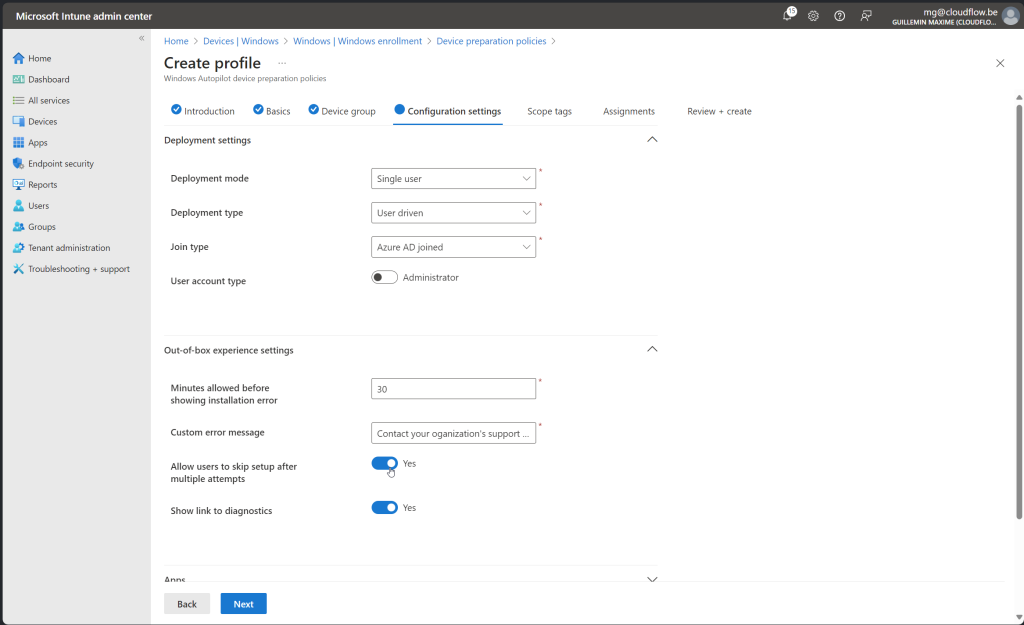Open the Join type dropdown
Screen dimensions: 1024x625
[x=453, y=247]
